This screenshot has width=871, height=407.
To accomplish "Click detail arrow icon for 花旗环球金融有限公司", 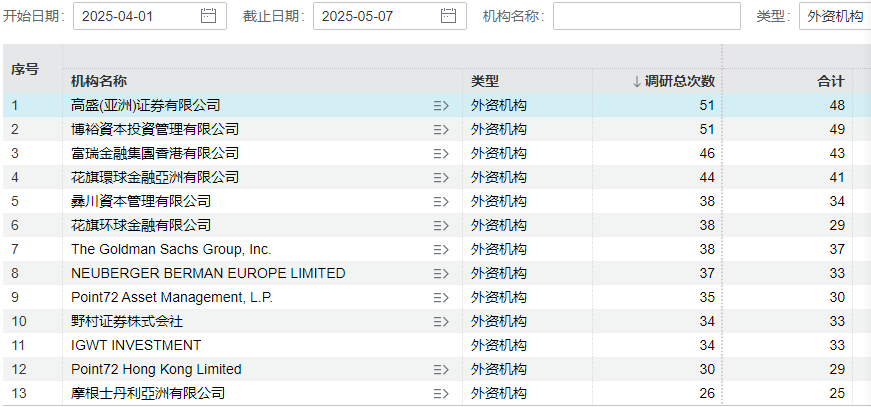I will 441,225.
